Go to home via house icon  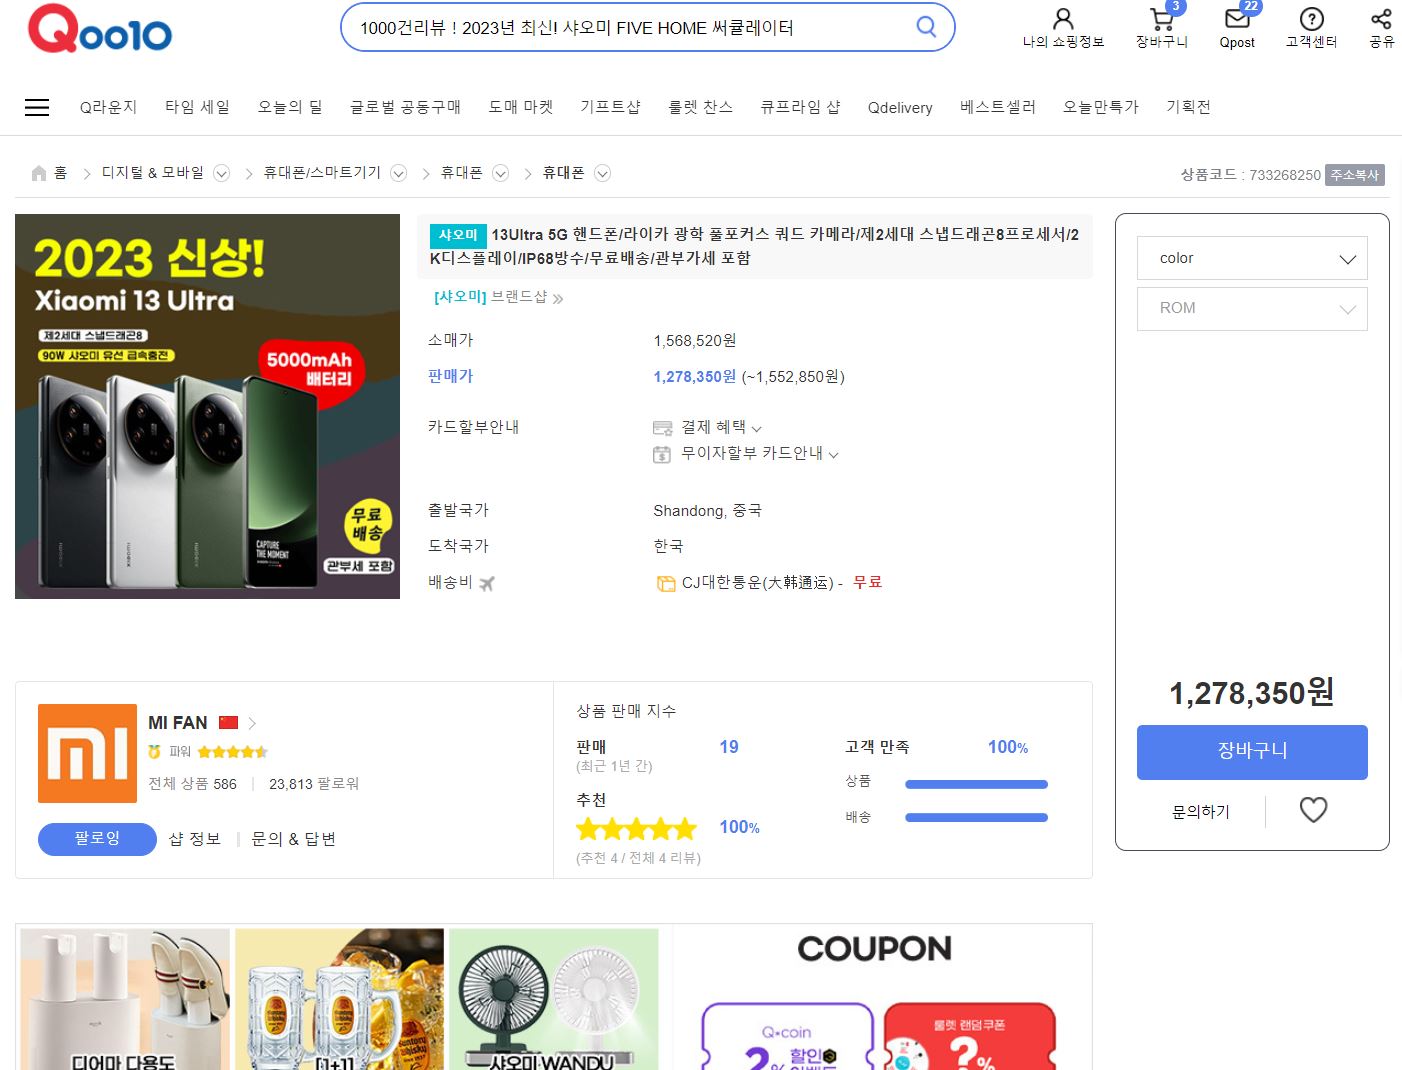tap(39, 173)
